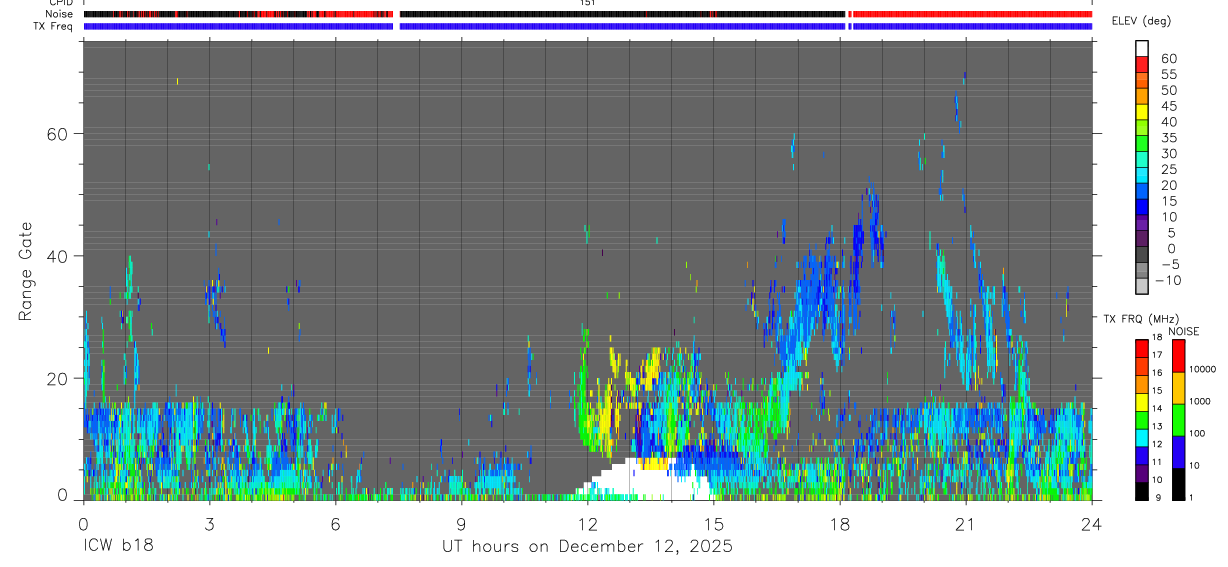
Task: Click the cyan swatch between 25 and 20 ELEV
Action: (x=1142, y=175)
